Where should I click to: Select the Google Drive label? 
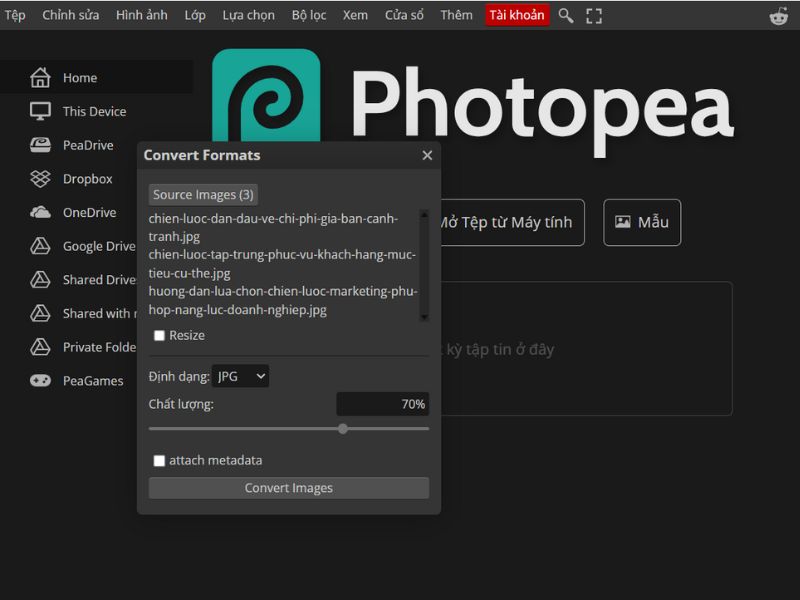coord(99,246)
